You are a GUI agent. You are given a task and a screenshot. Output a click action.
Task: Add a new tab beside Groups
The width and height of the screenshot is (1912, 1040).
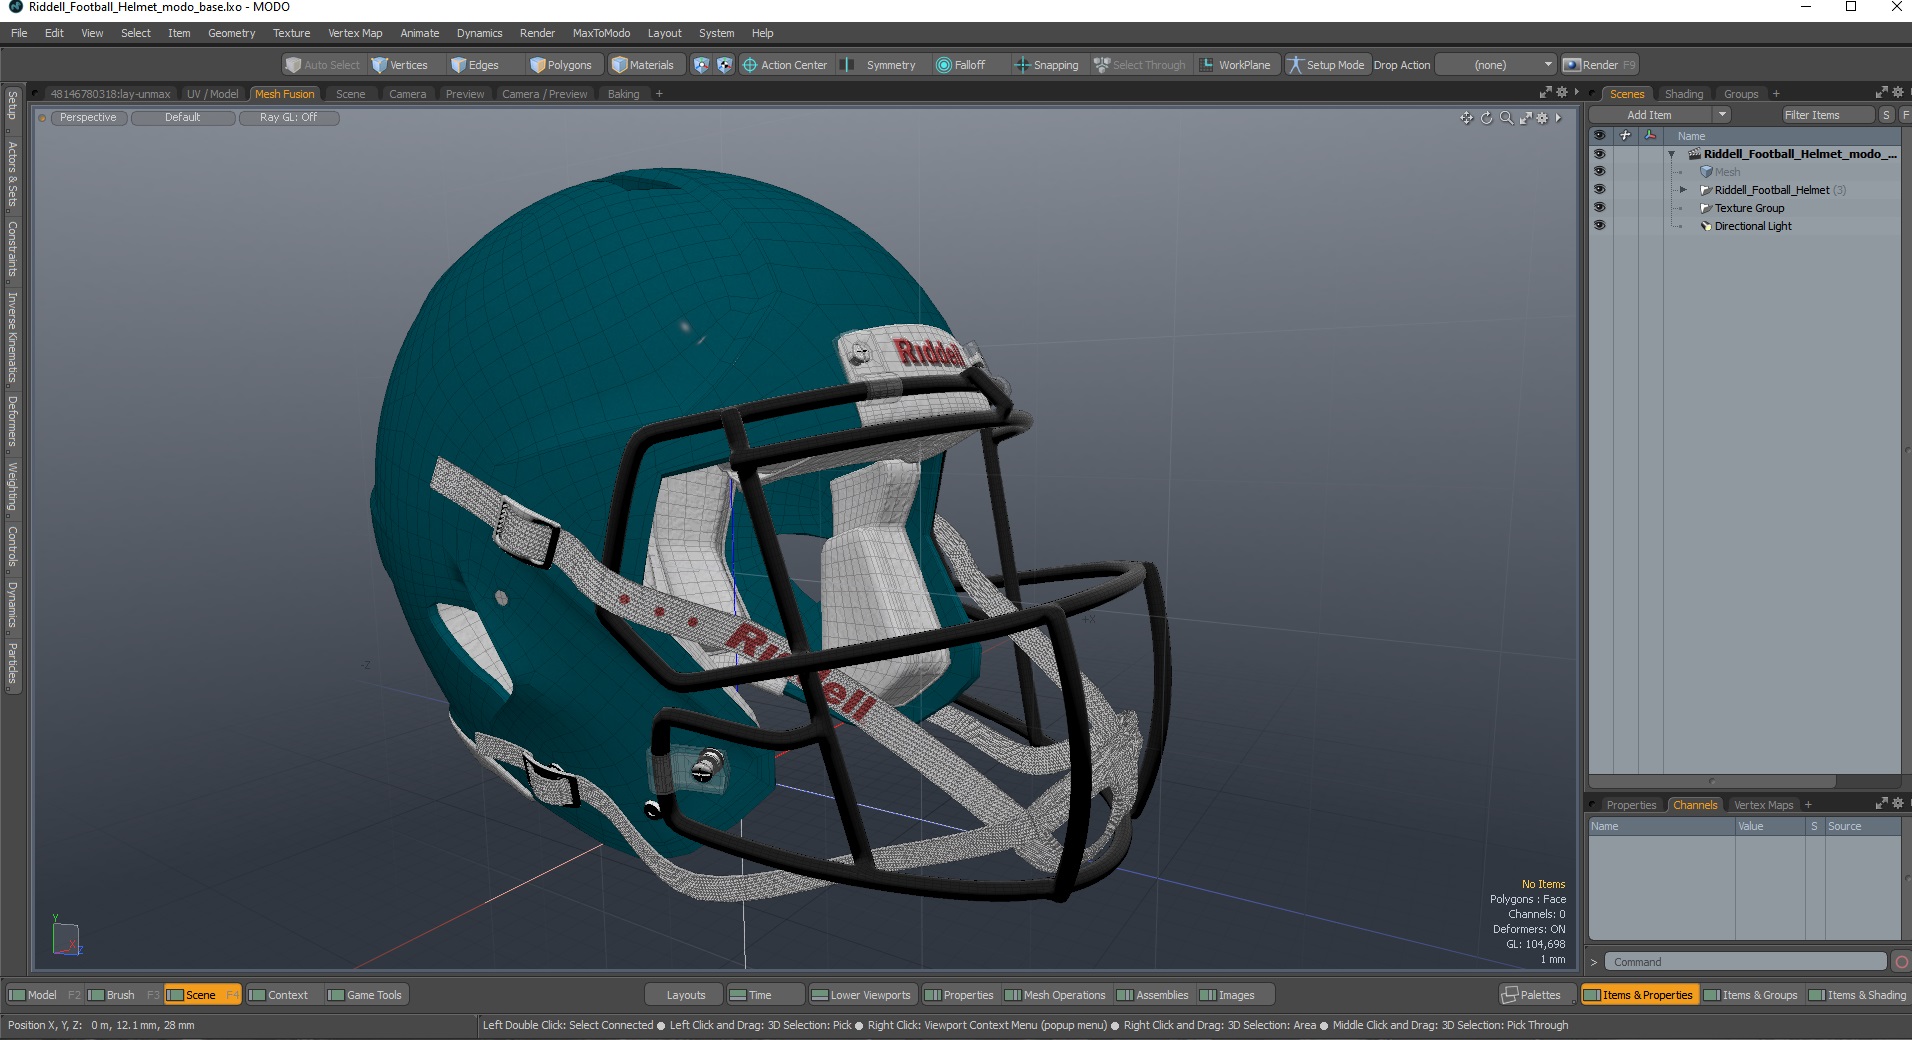[1776, 94]
